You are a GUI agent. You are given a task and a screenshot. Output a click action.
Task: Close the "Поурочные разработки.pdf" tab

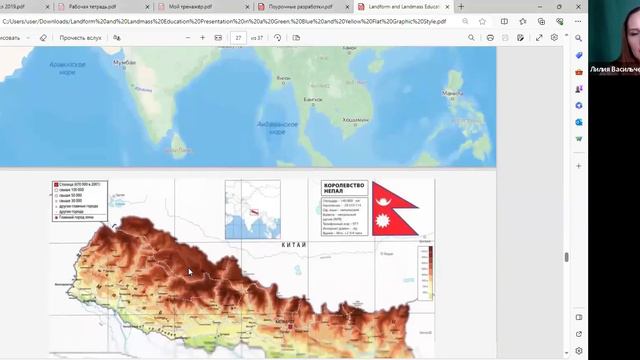(x=347, y=7)
